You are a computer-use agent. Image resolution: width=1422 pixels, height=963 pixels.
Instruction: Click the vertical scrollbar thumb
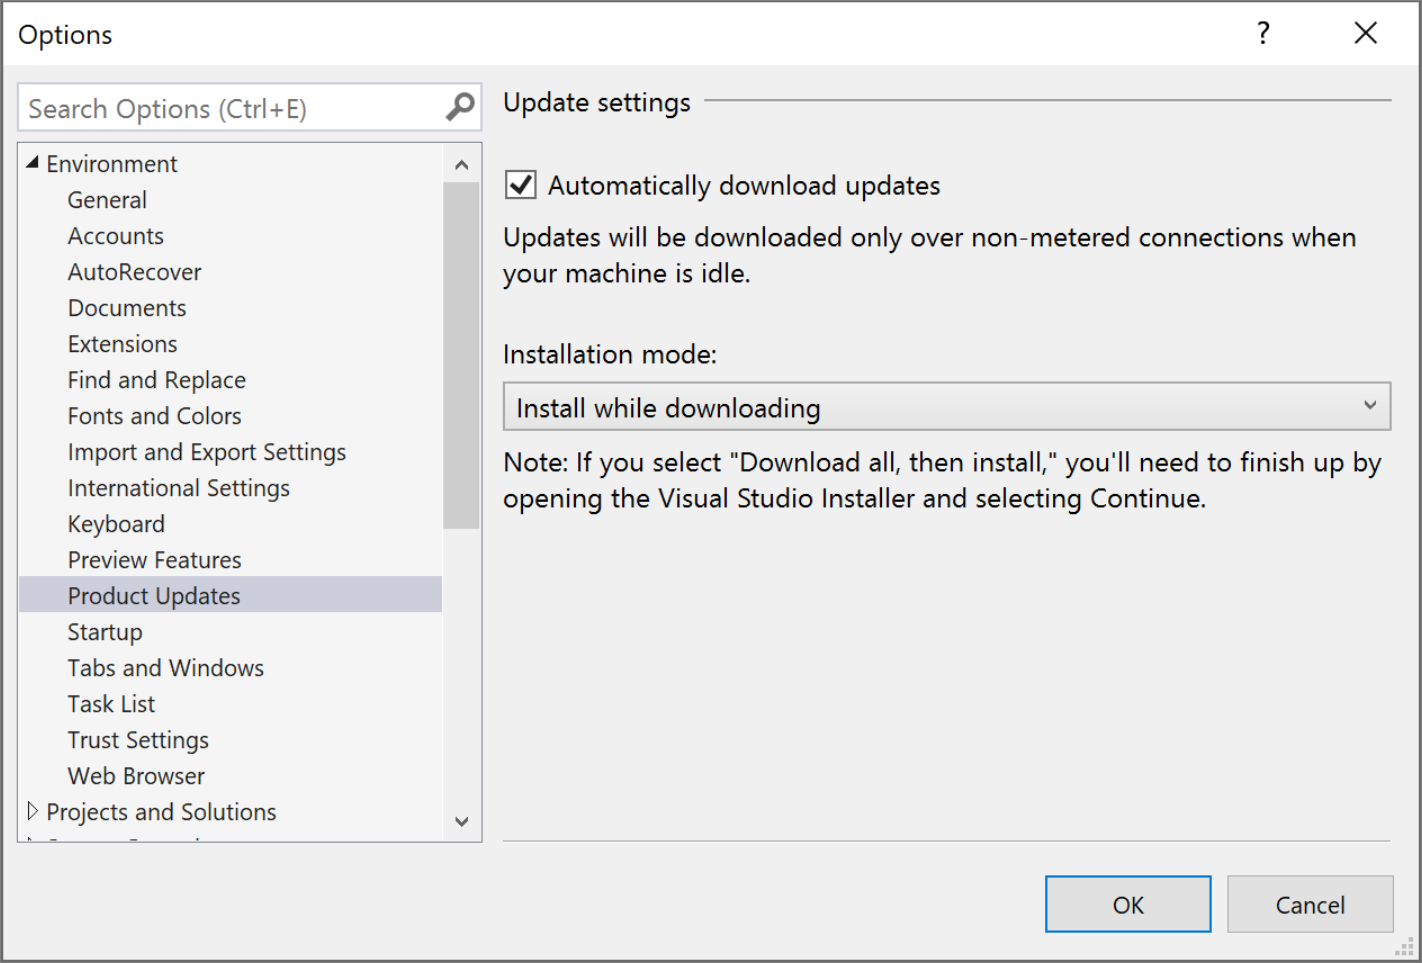point(462,350)
